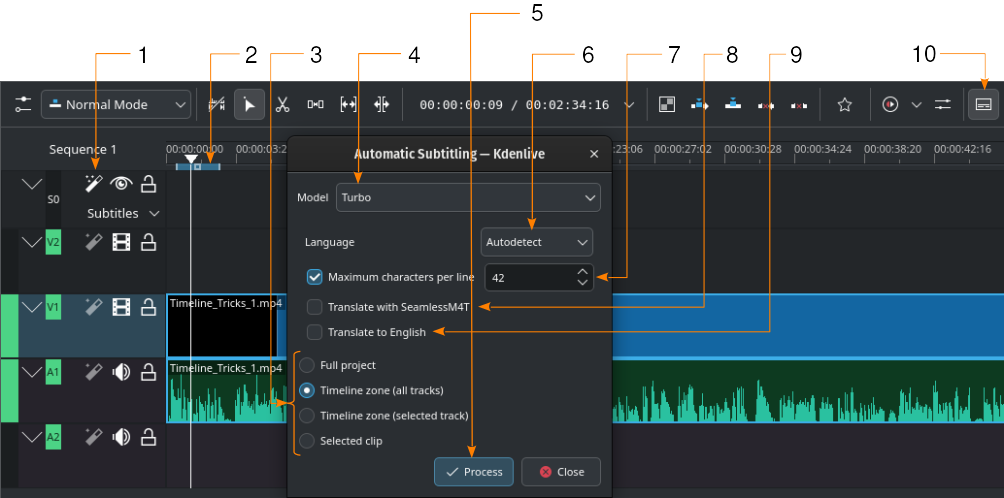Collapse track A2 using its chevron

pyautogui.click(x=31, y=437)
